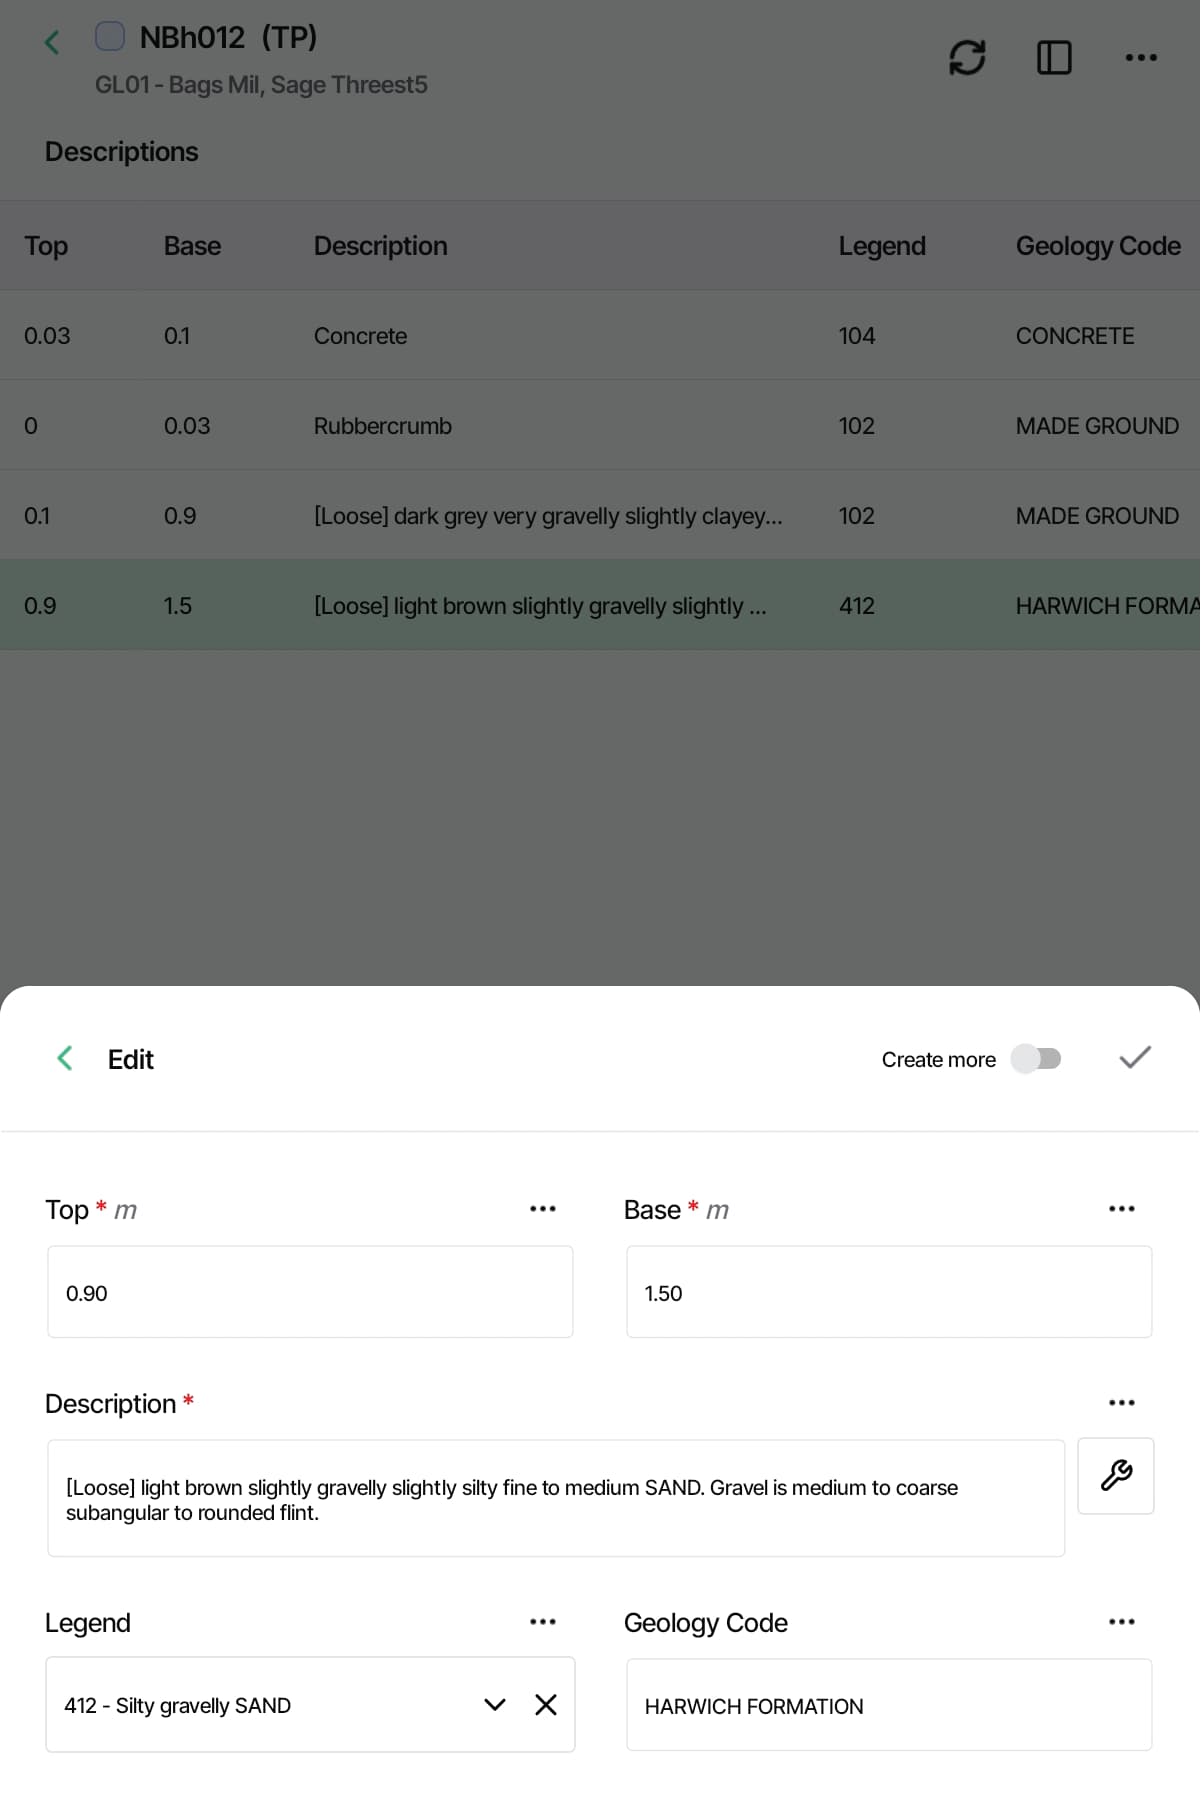
Task: Expand the Legend dropdown chevron
Action: [495, 1705]
